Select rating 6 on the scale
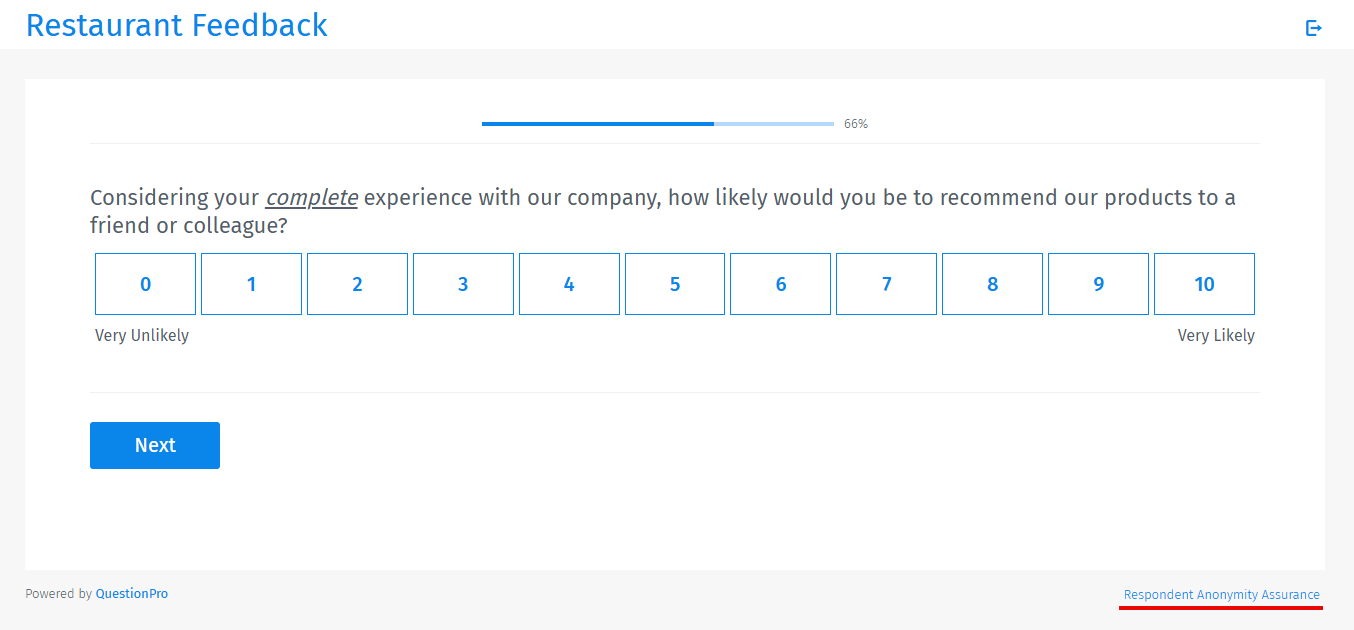The image size is (1354, 630). tap(780, 284)
